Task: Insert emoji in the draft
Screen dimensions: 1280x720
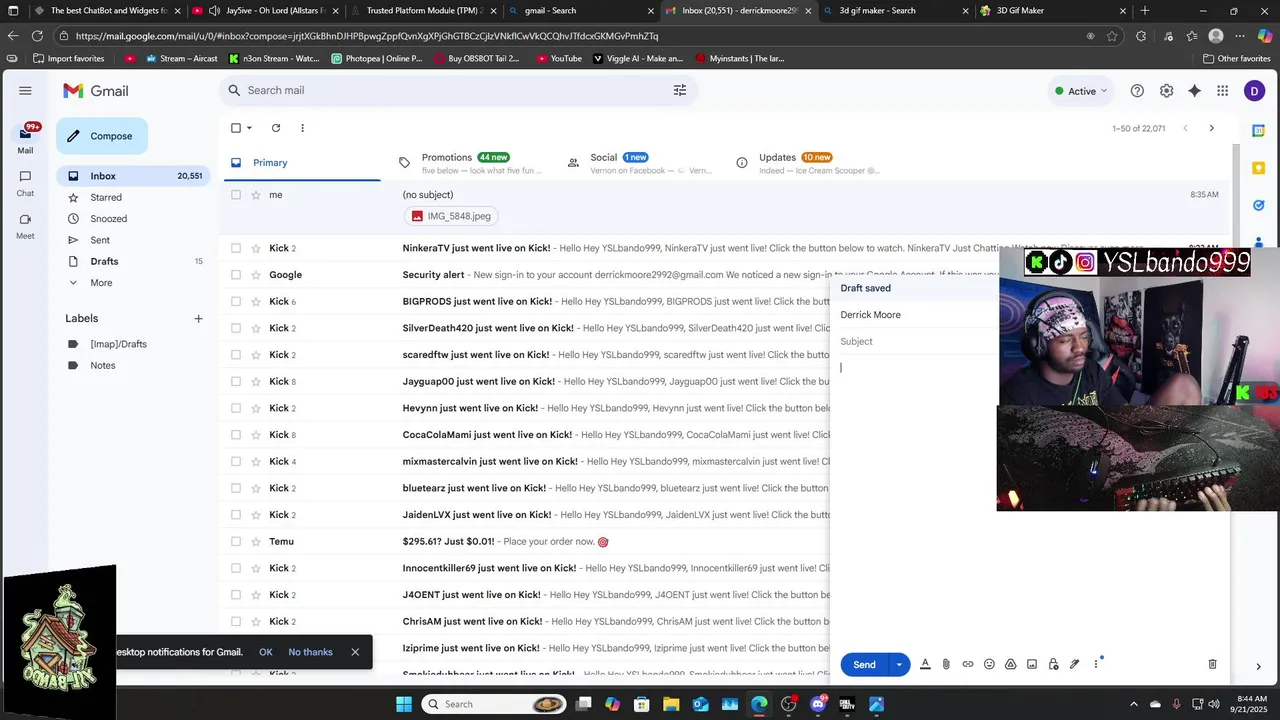Action: (x=989, y=664)
